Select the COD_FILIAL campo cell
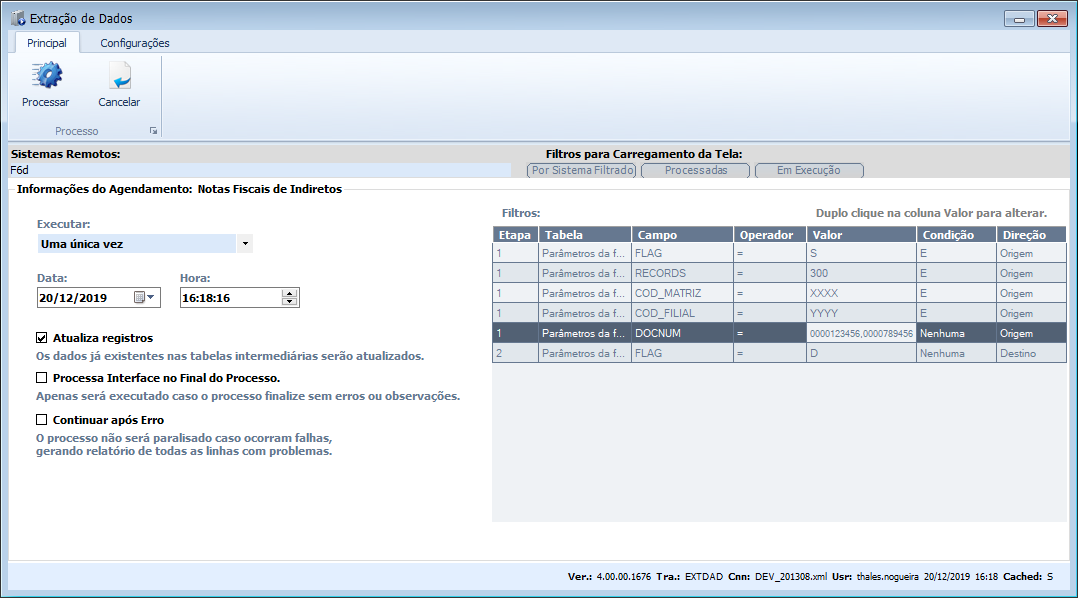Image resolution: width=1078 pixels, height=598 pixels. pos(683,313)
